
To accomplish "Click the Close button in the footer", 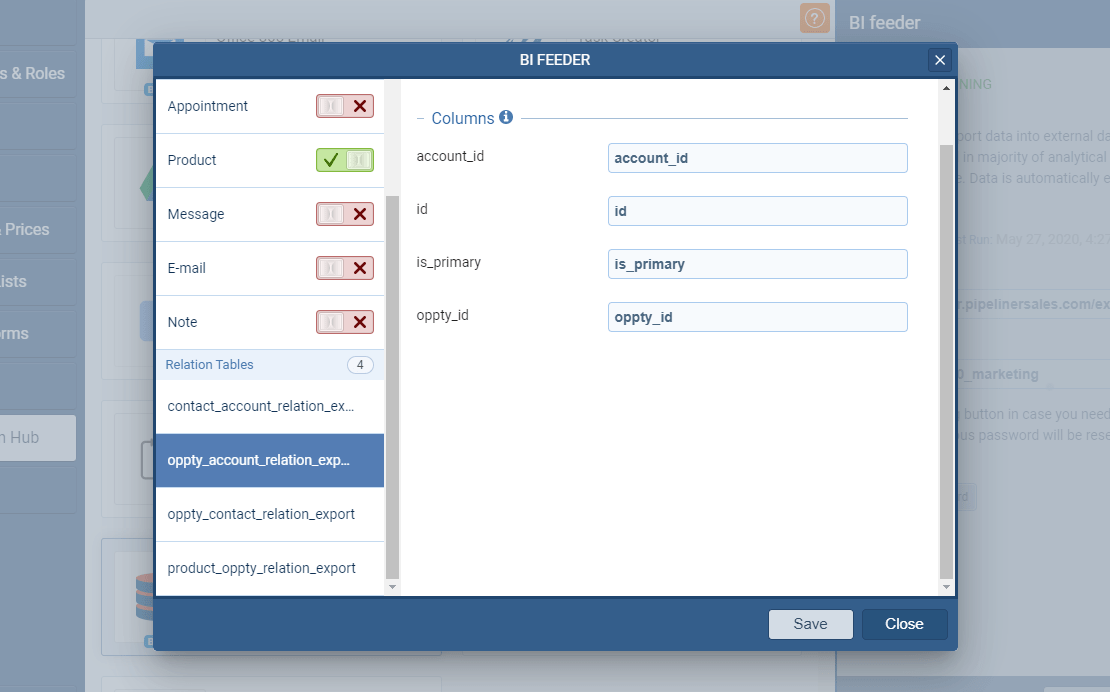I will pyautogui.click(x=904, y=624).
